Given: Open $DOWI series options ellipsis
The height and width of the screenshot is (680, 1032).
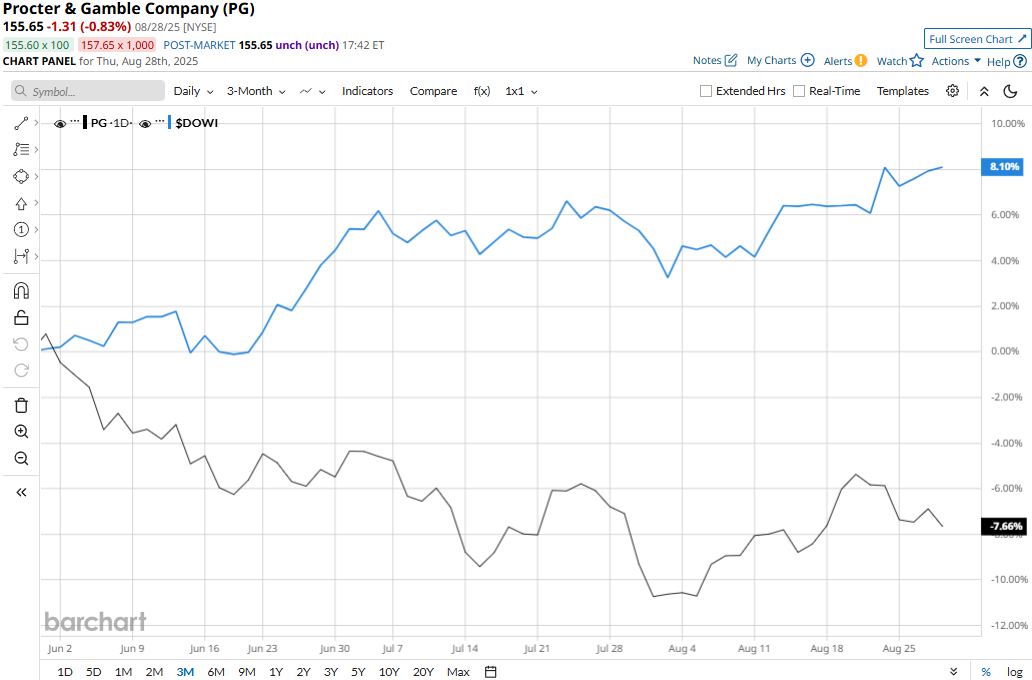Looking at the screenshot, I should pos(159,122).
